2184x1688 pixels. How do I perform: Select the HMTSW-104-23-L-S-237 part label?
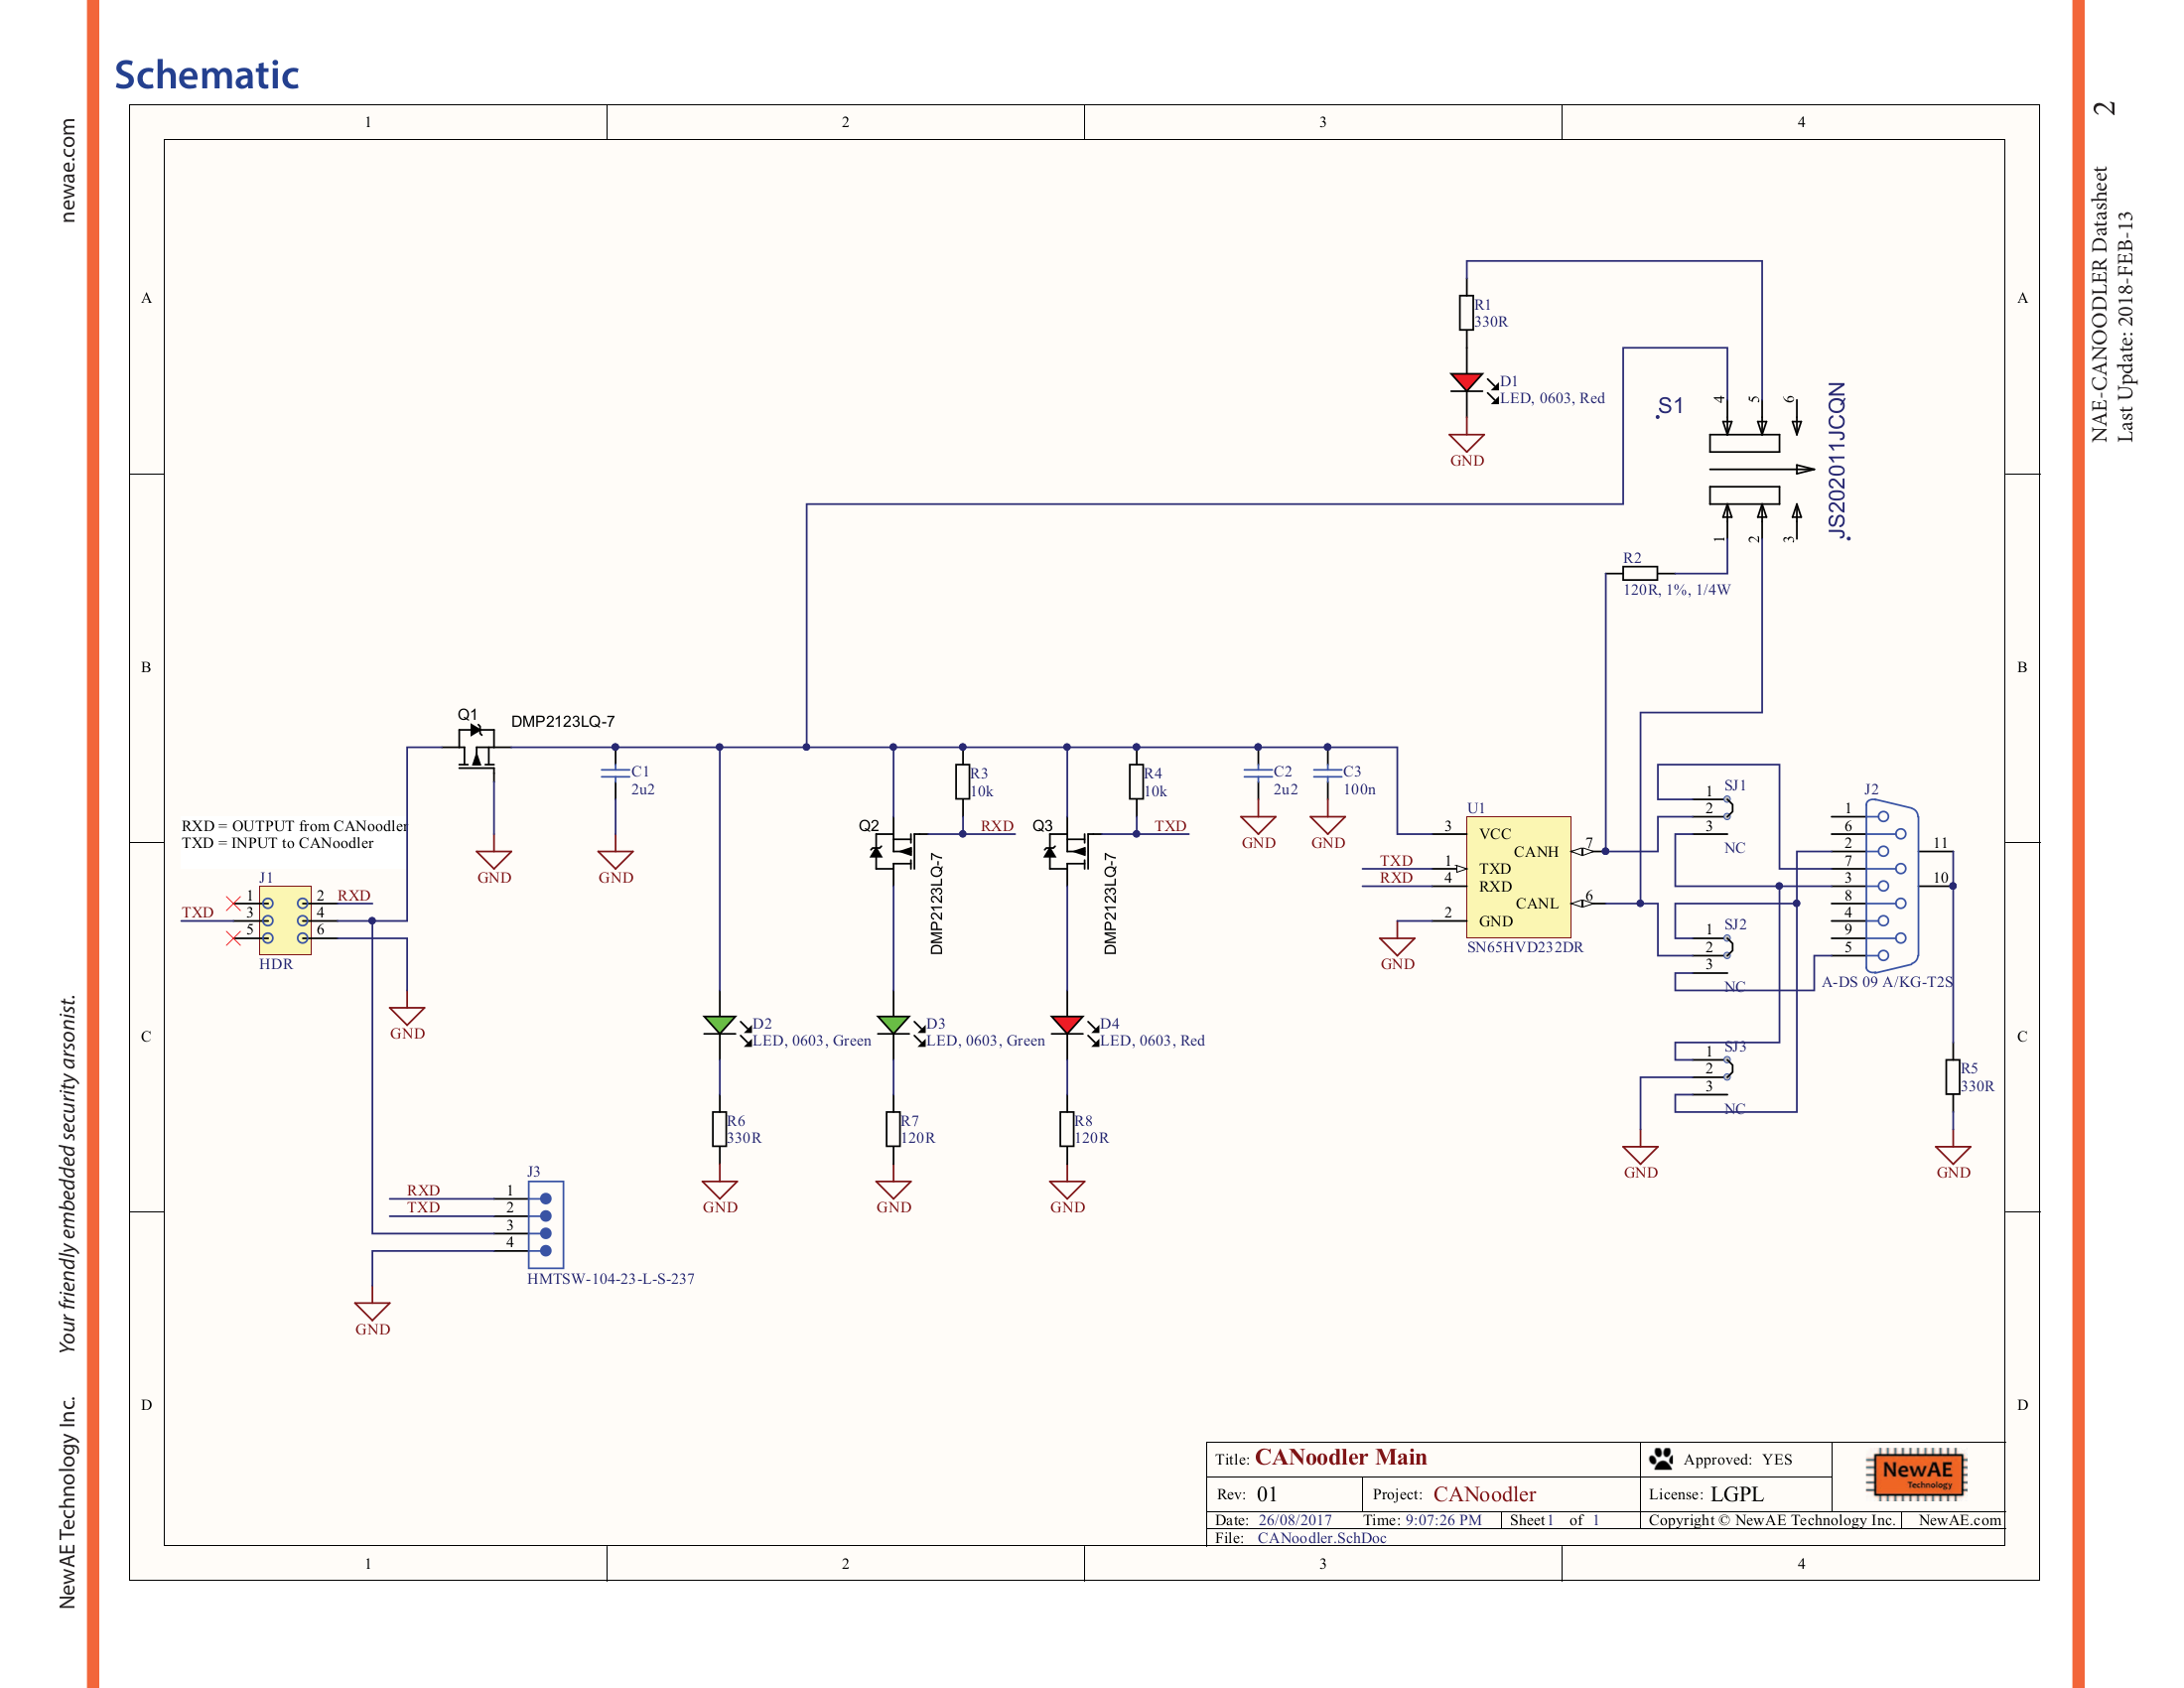point(610,1279)
